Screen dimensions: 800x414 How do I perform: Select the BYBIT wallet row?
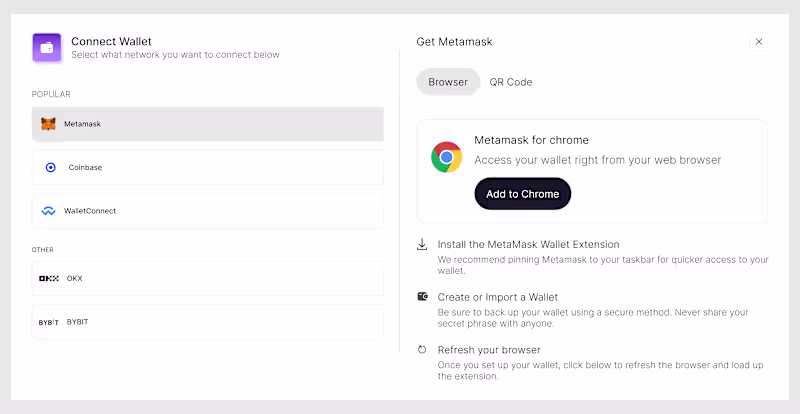pos(207,322)
